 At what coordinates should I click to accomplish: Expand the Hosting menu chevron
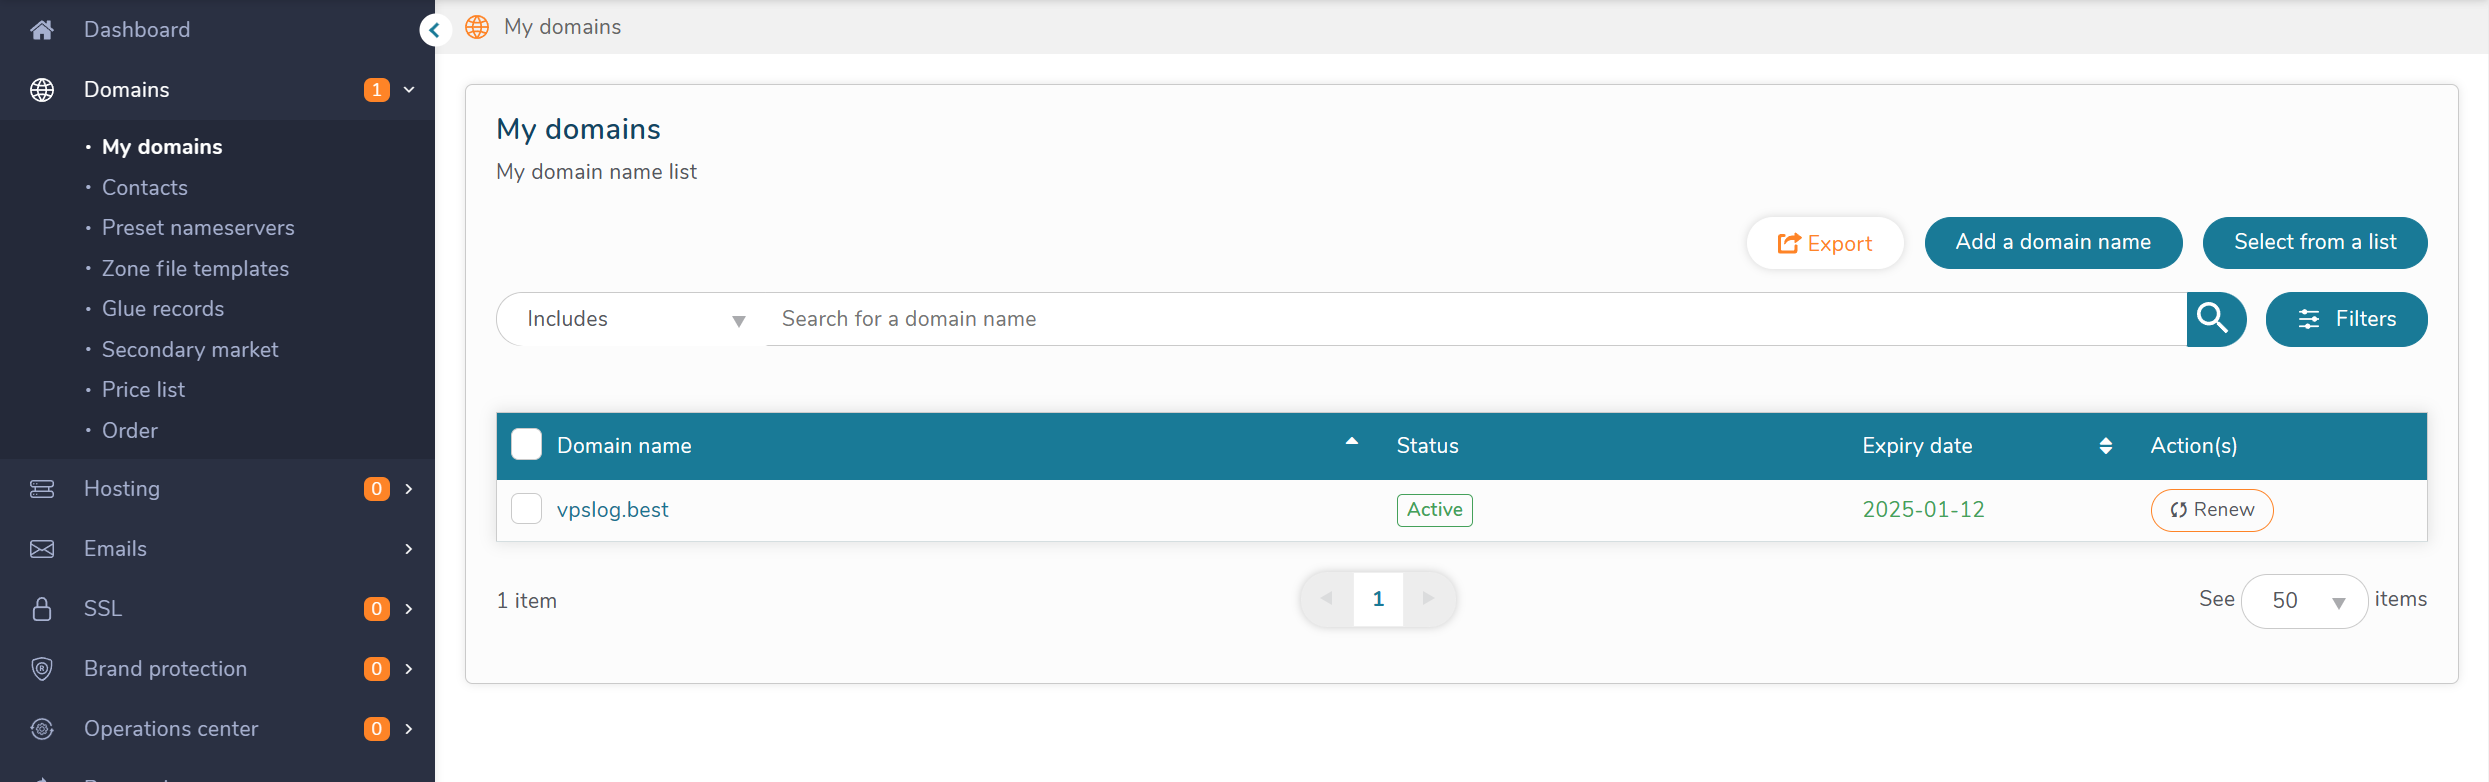point(409,489)
